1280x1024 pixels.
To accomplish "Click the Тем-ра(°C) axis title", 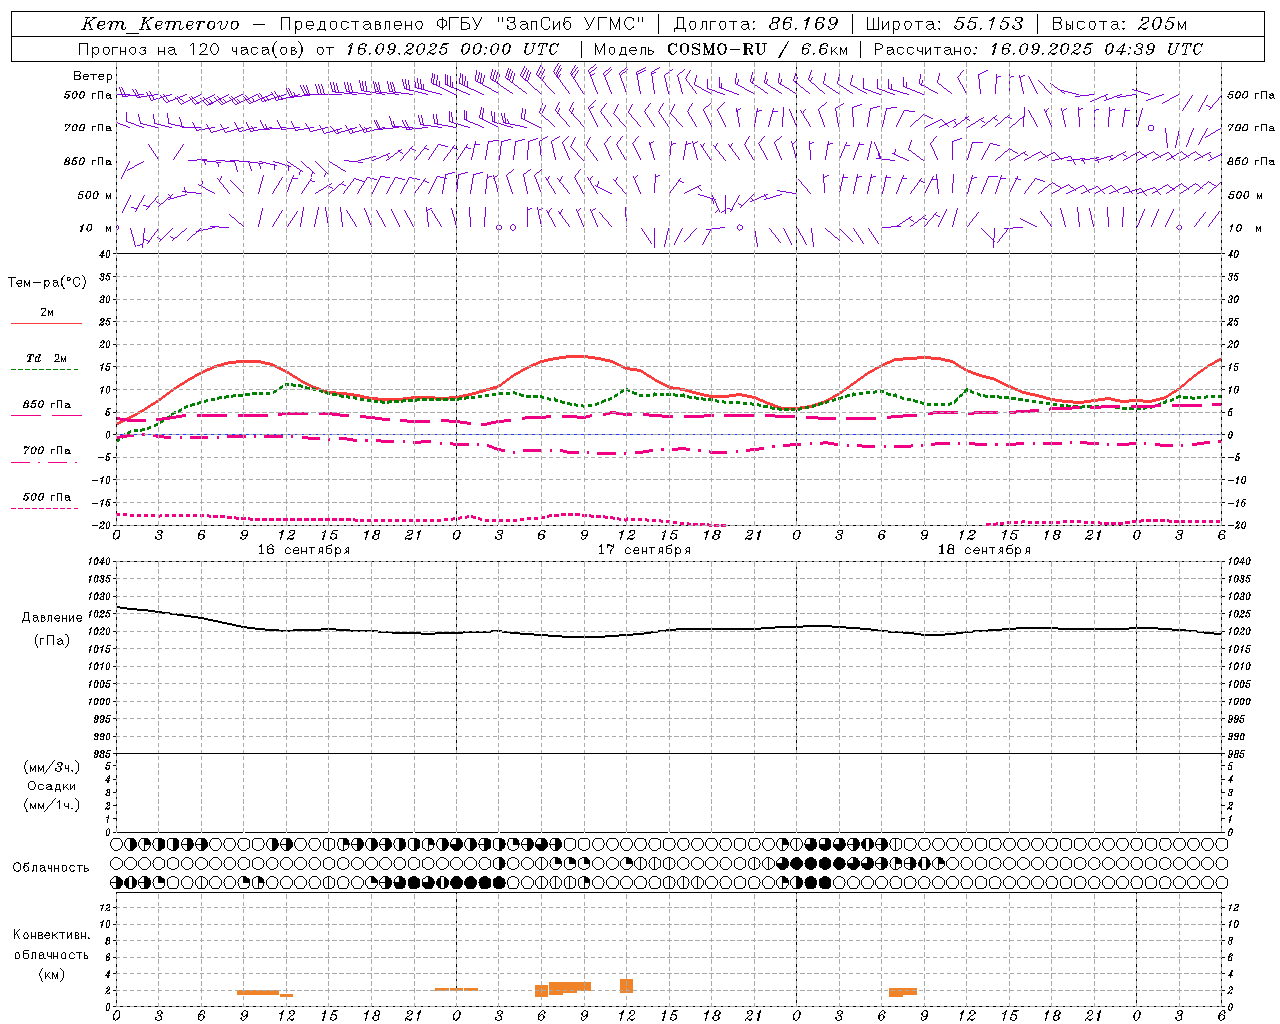I will [x=47, y=282].
